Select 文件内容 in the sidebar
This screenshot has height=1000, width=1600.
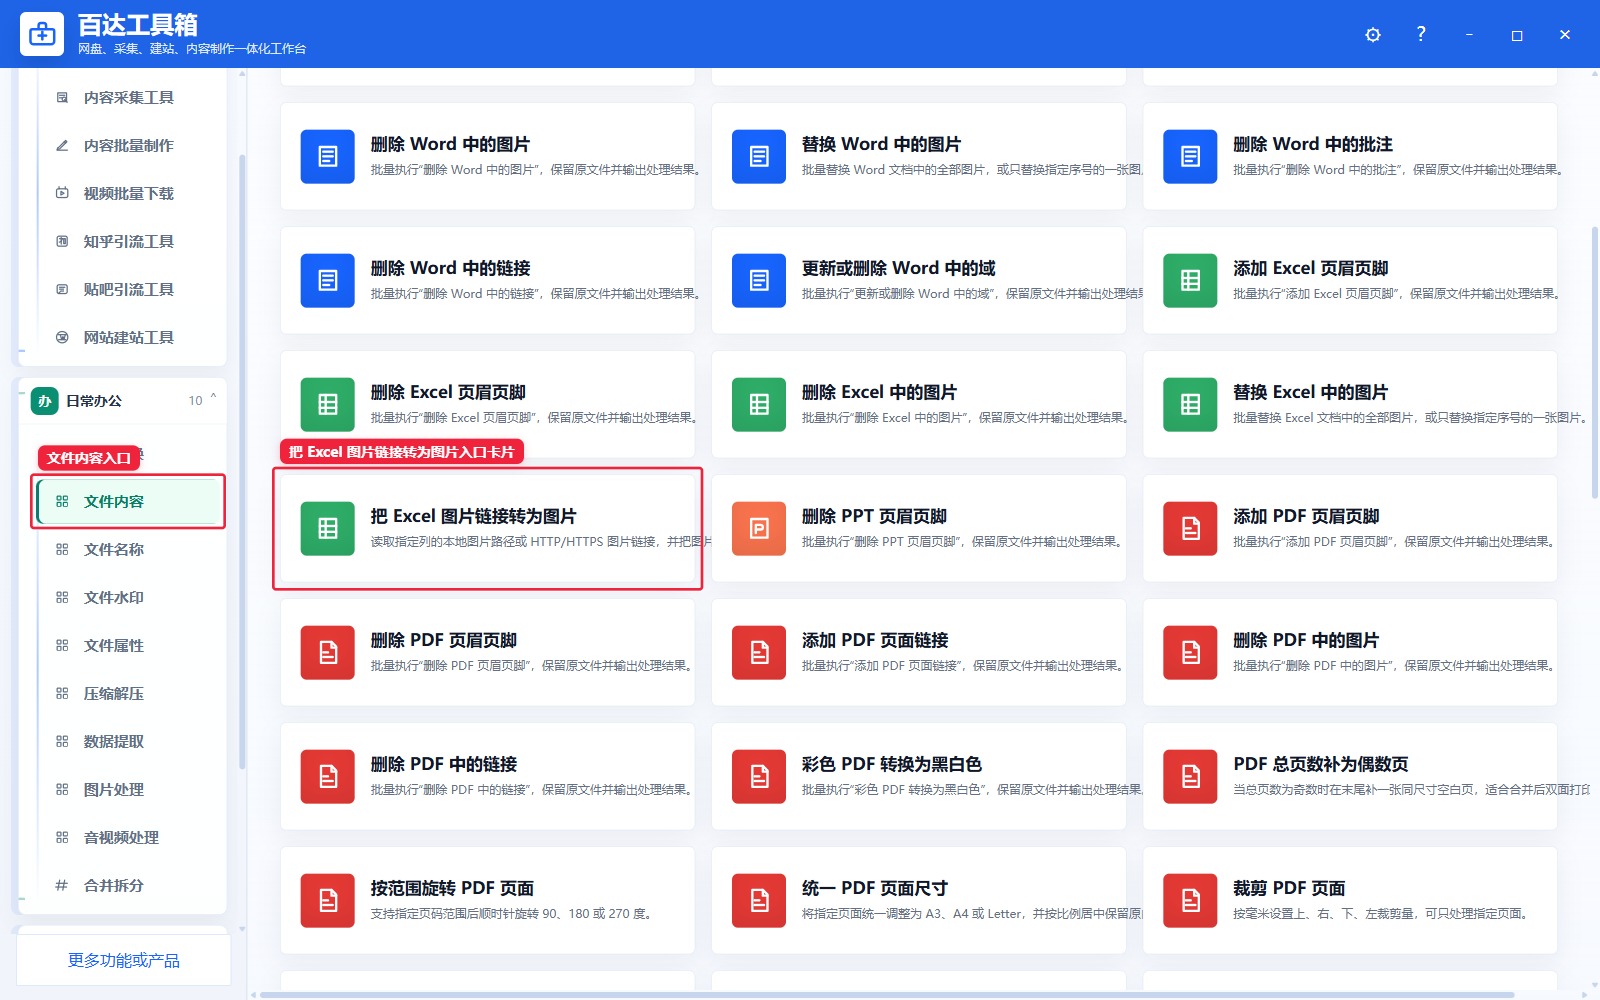[x=128, y=502]
